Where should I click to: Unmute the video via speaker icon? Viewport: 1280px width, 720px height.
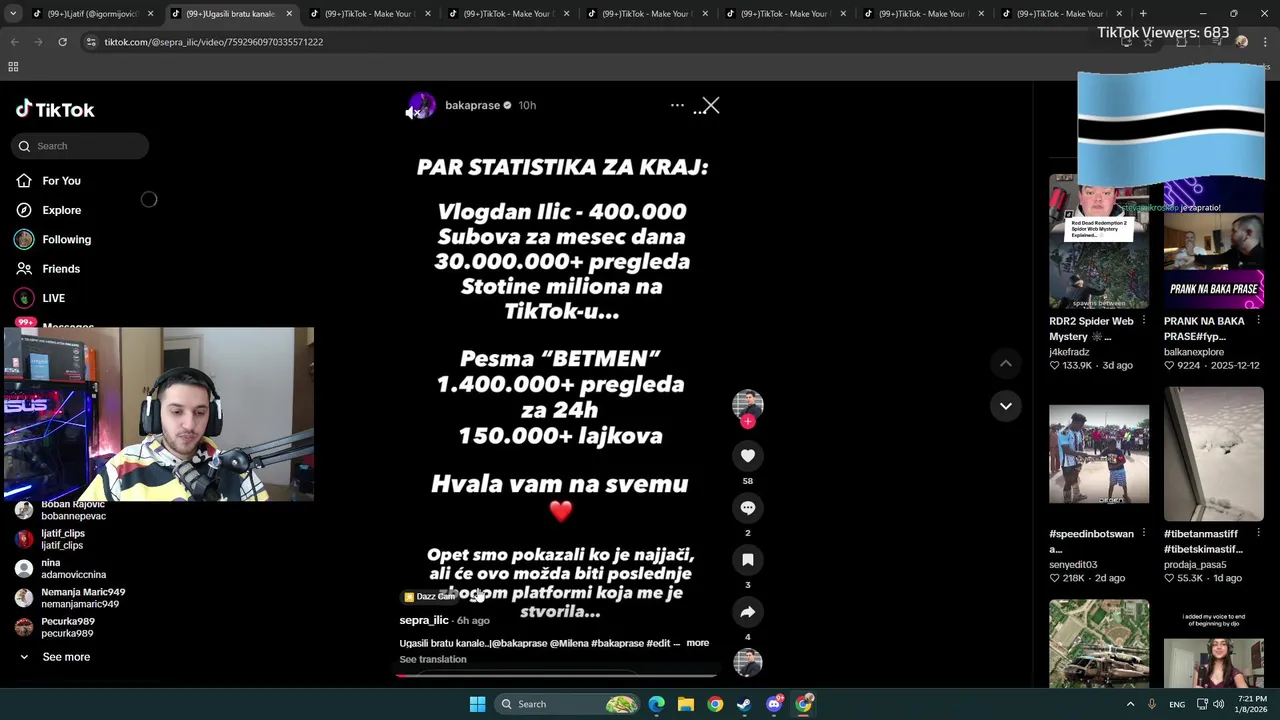[x=413, y=112]
